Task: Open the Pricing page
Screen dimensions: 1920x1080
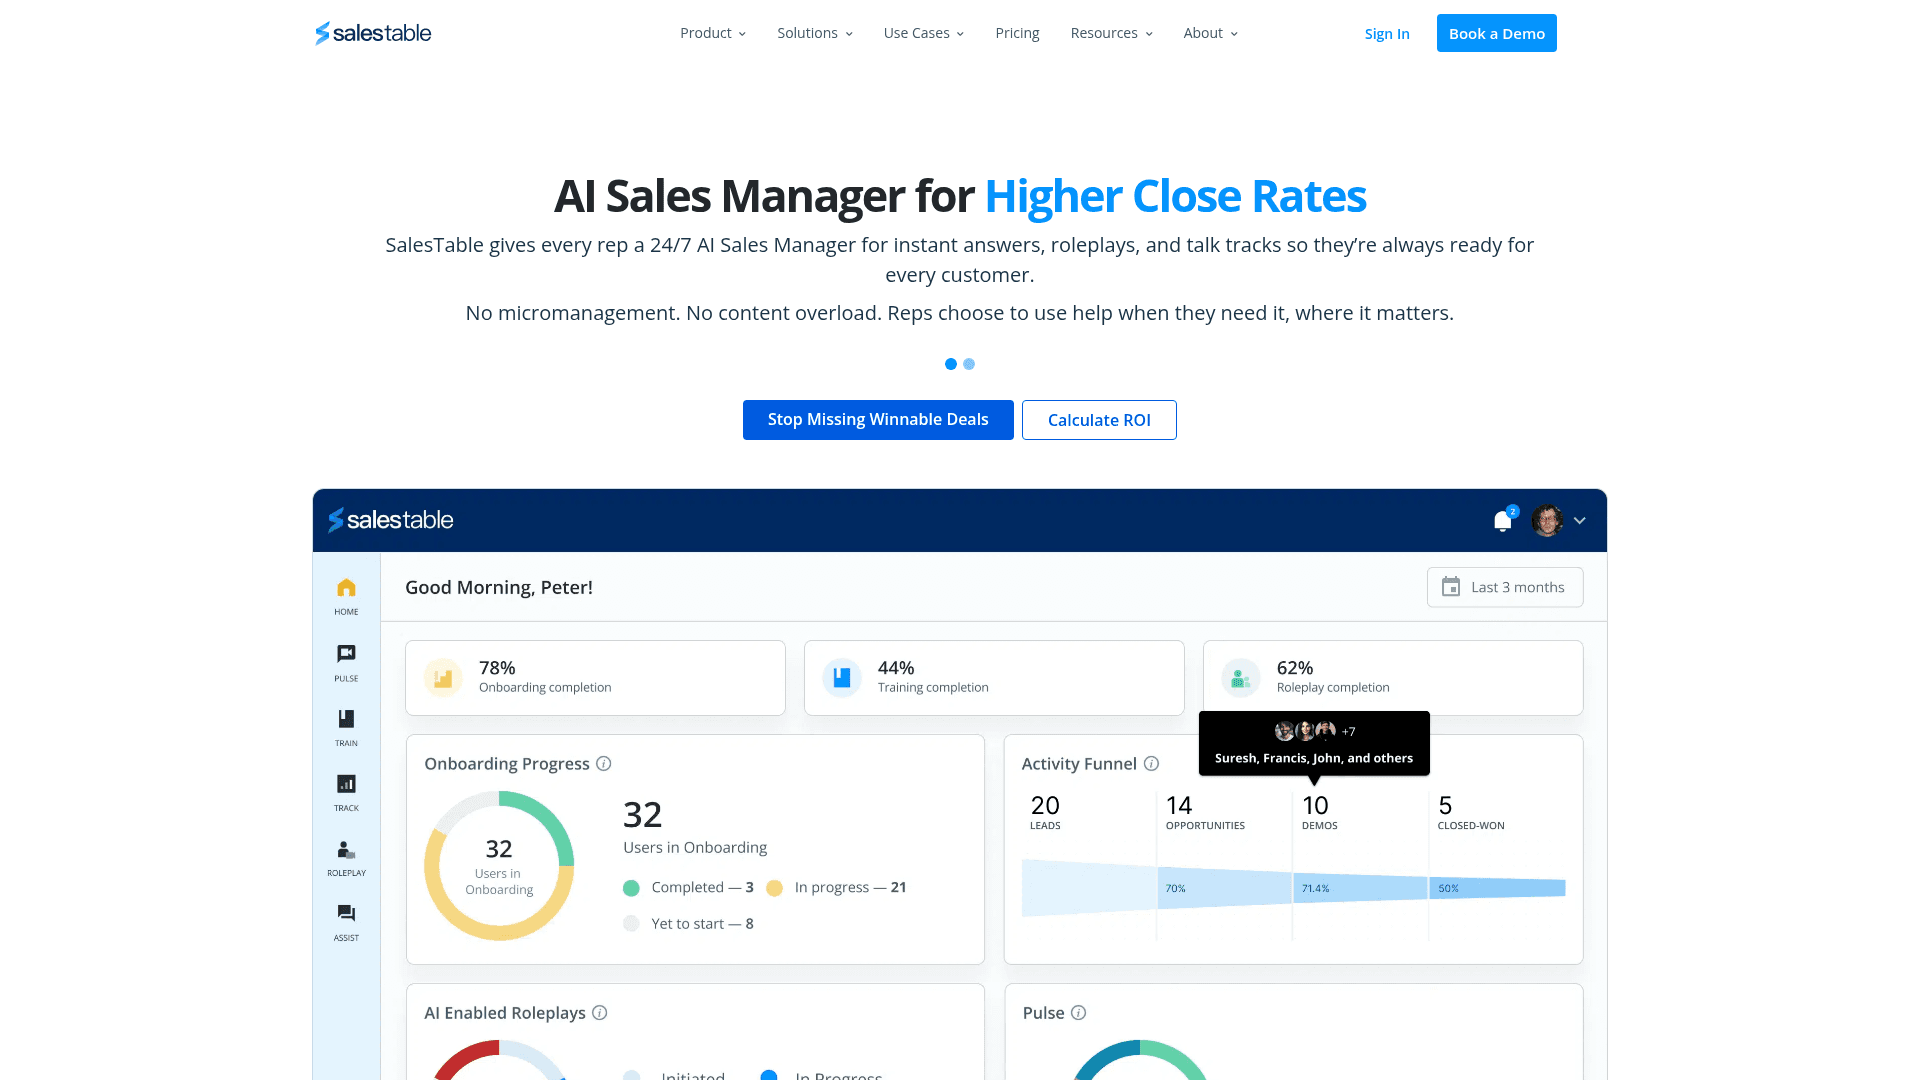Action: pos(1017,33)
